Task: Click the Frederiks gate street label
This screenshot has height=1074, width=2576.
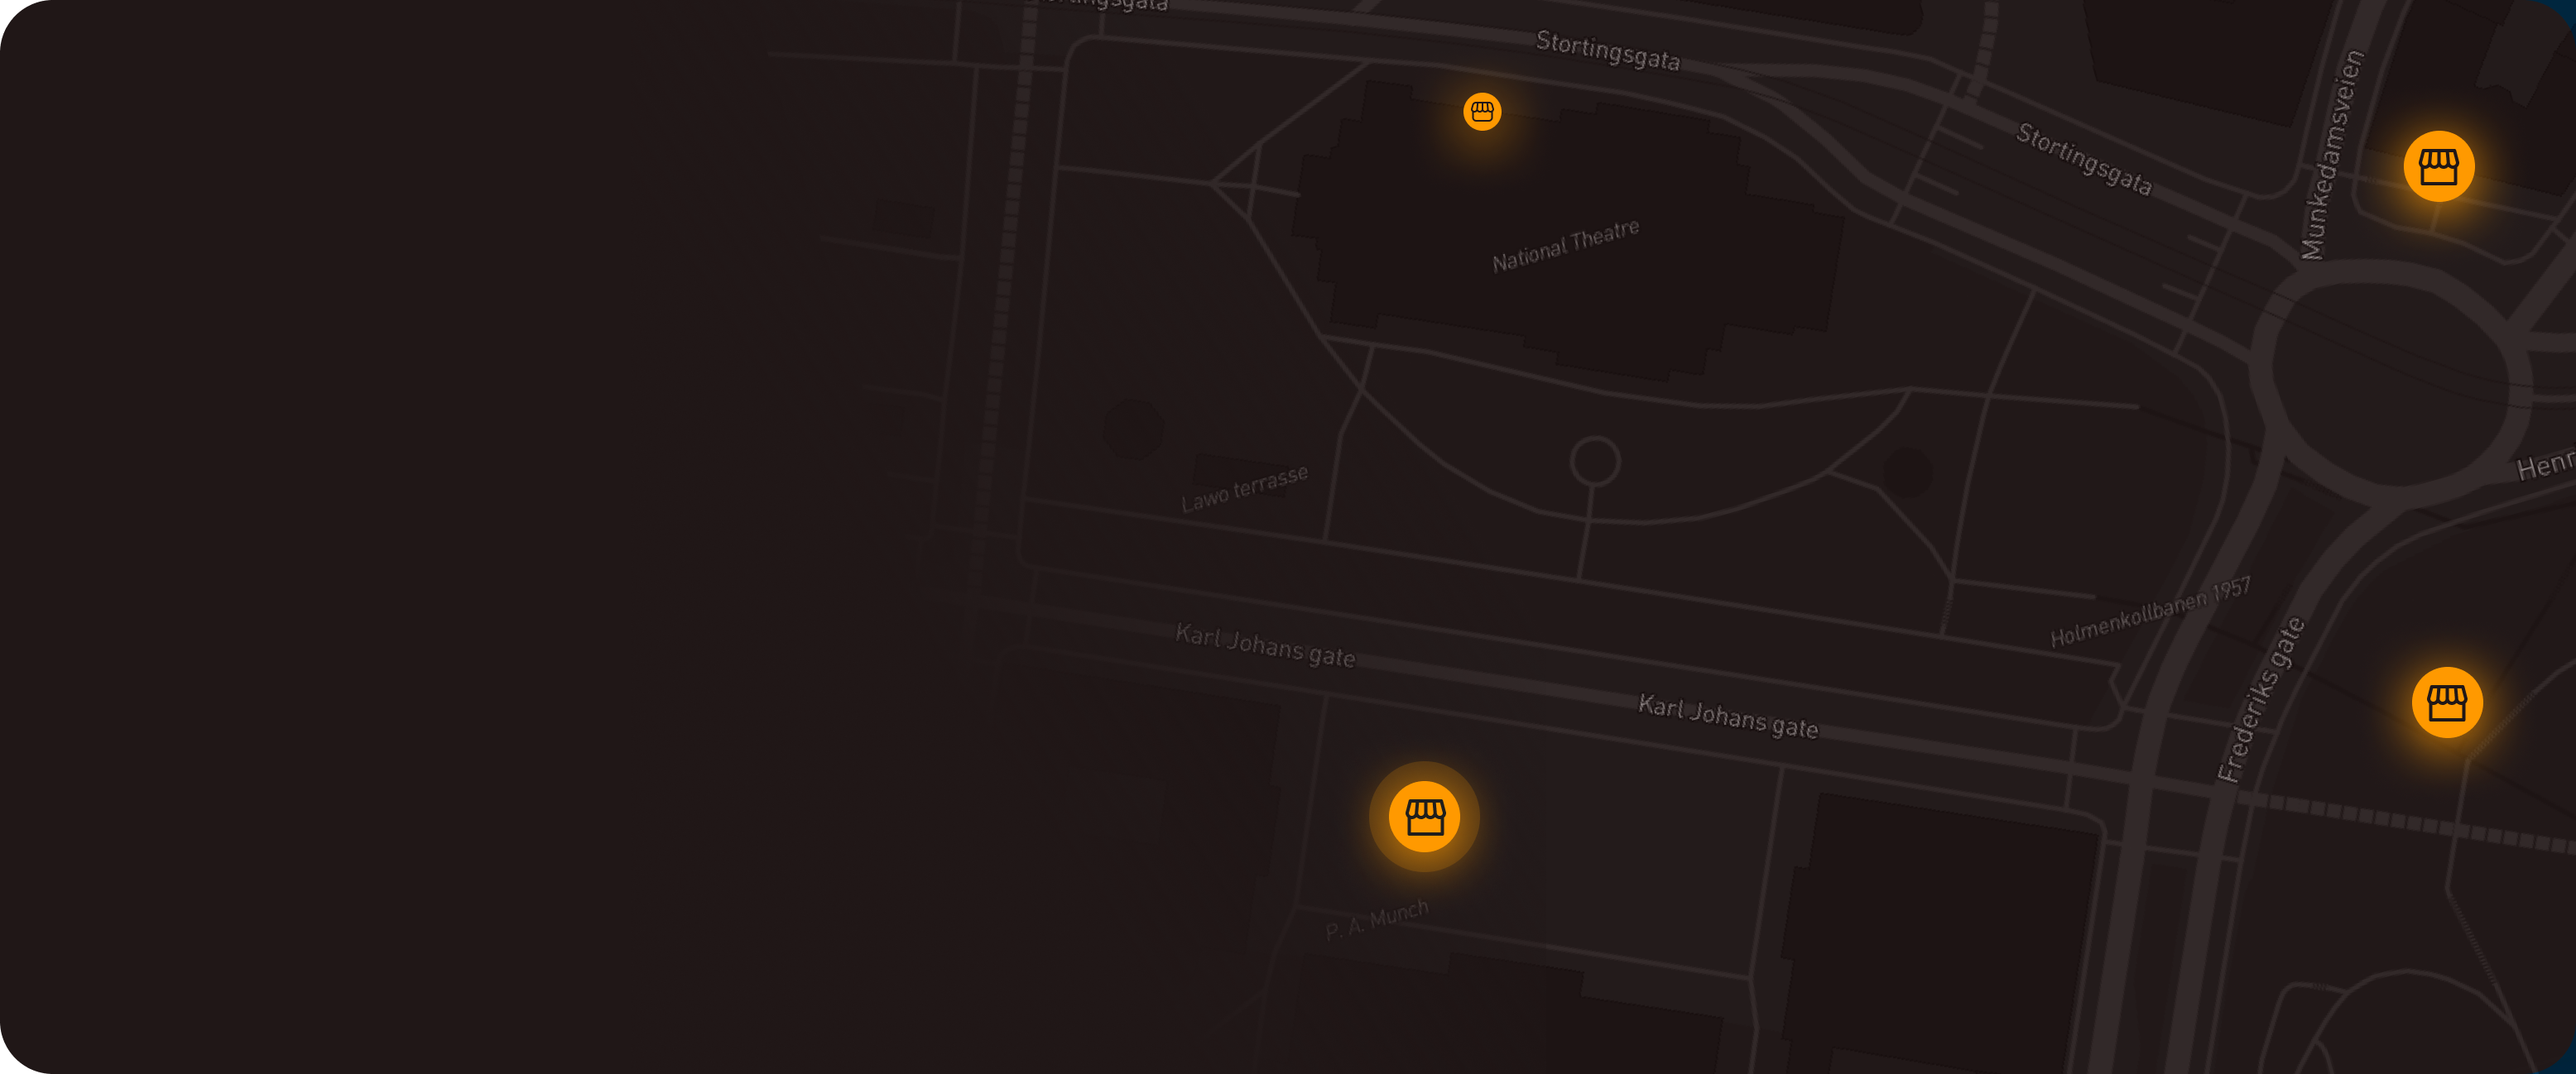Action: tap(2259, 700)
